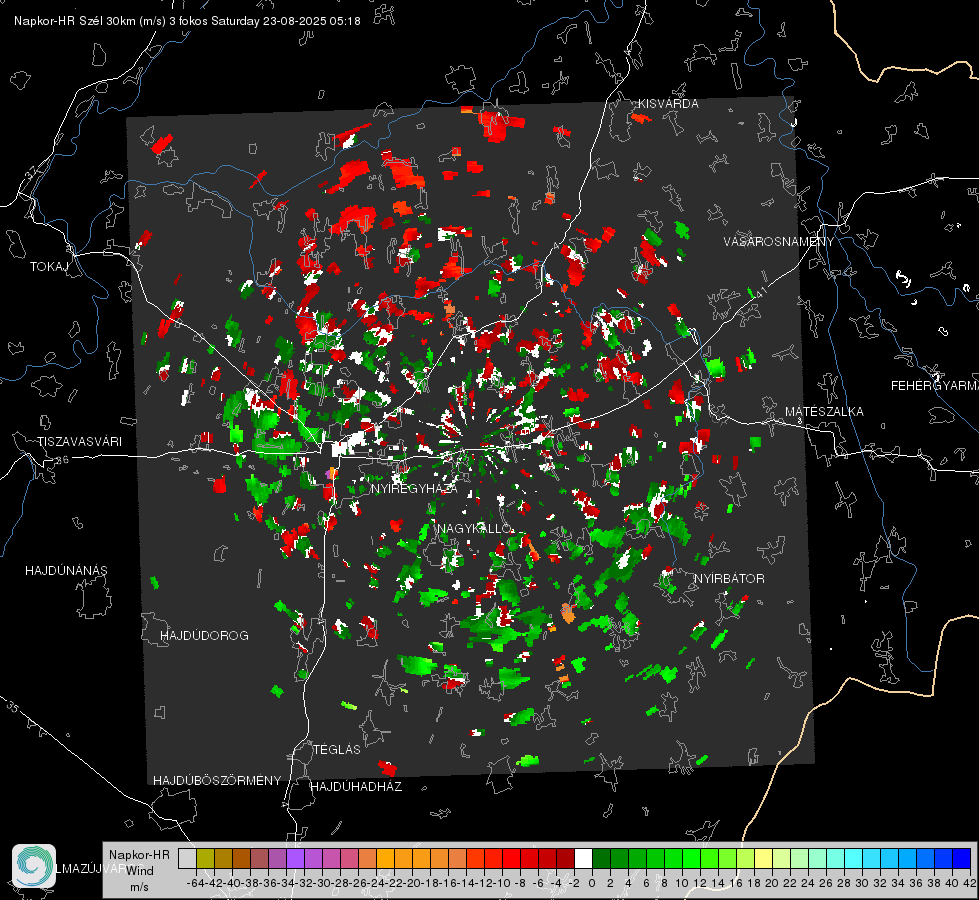Image resolution: width=979 pixels, height=900 pixels.
Task: Click the TISZAVASVÁRI city label
Action: (79, 442)
